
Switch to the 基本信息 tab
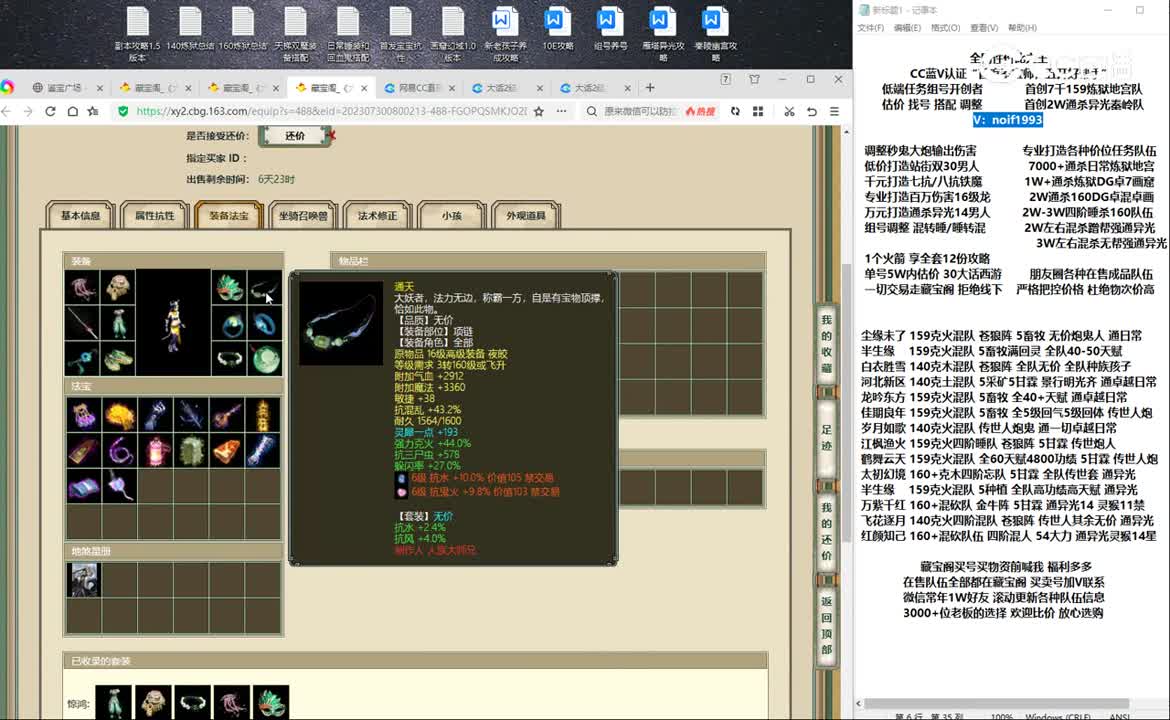pyautogui.click(x=81, y=216)
